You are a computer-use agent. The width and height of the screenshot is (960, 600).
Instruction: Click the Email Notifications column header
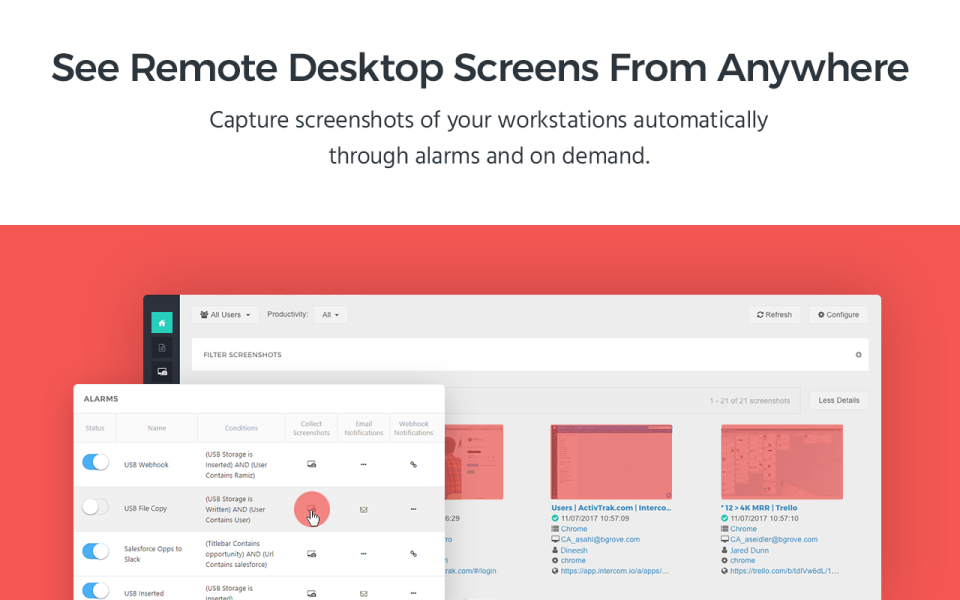(364, 429)
